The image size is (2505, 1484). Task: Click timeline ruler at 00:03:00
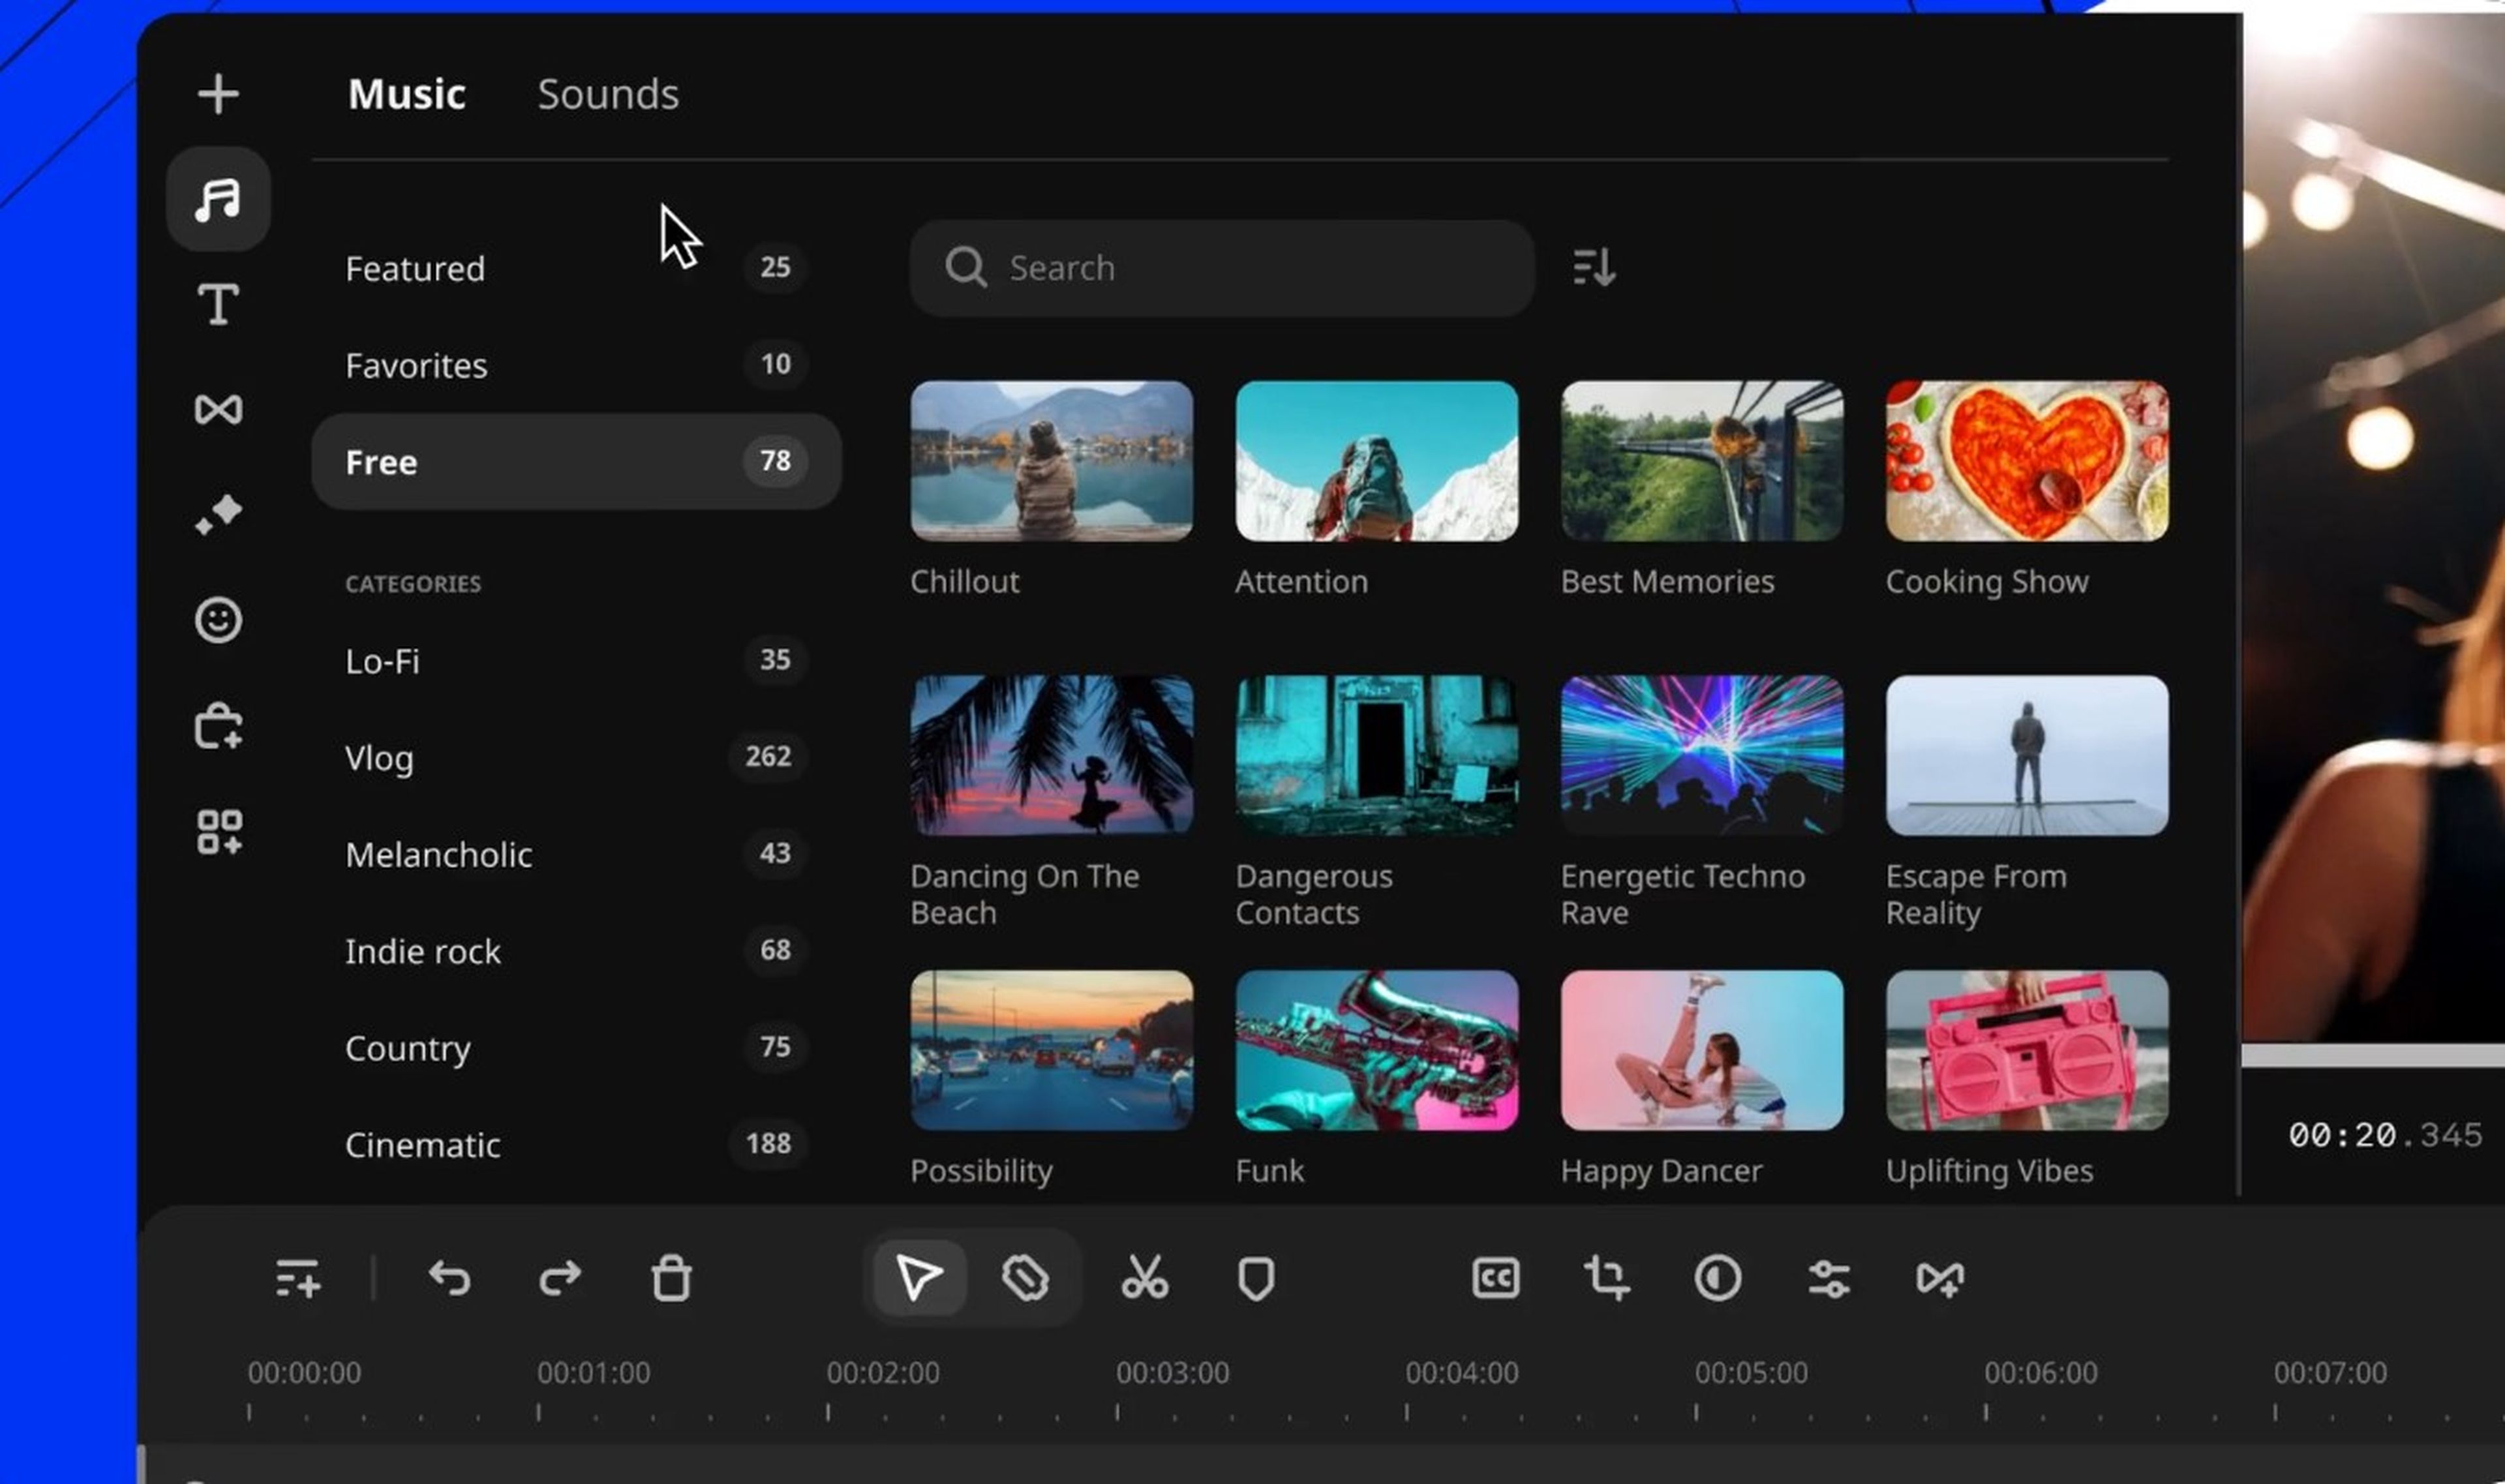1172,1373
